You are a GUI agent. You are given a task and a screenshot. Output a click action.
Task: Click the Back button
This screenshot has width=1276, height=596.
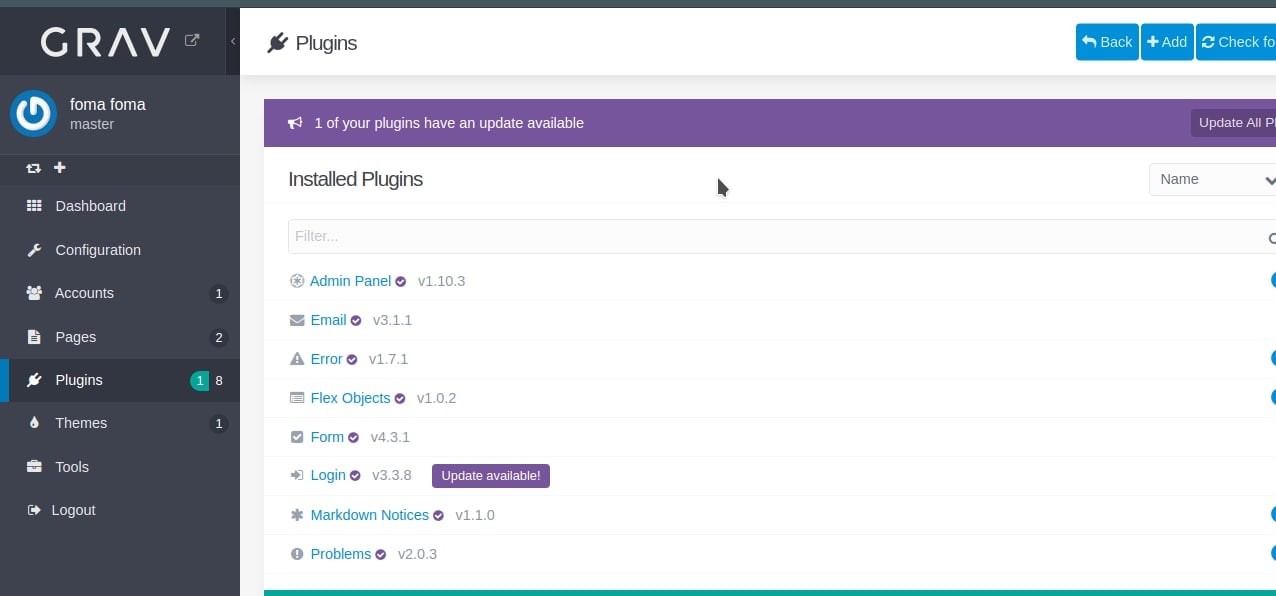1107,42
